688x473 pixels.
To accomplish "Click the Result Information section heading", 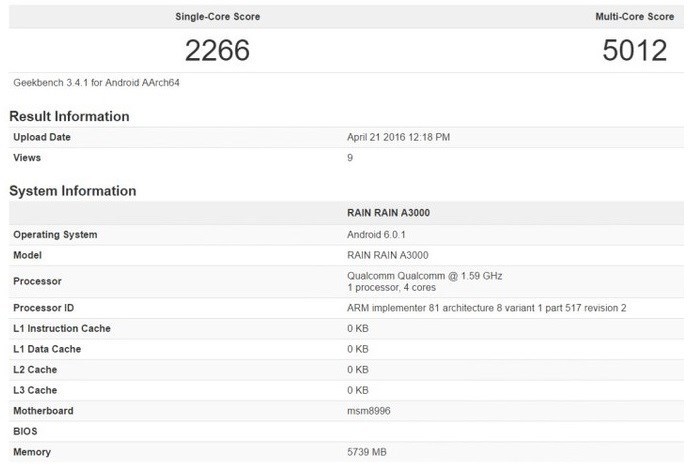I will pyautogui.click(x=69, y=116).
